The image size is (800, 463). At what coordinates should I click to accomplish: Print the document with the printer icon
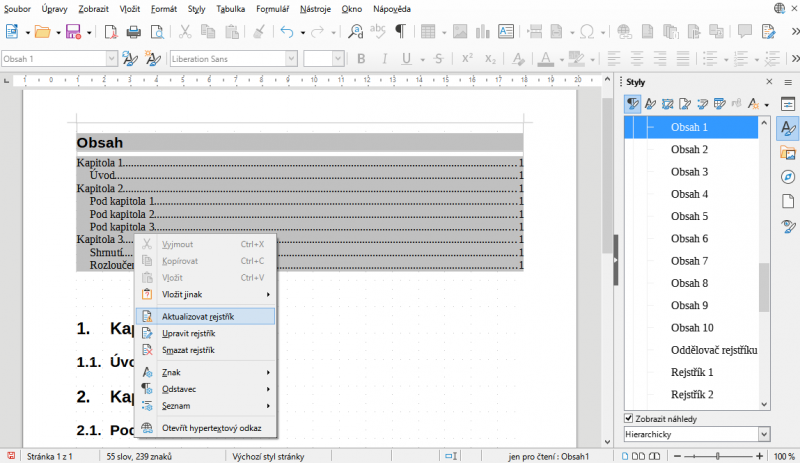(134, 32)
